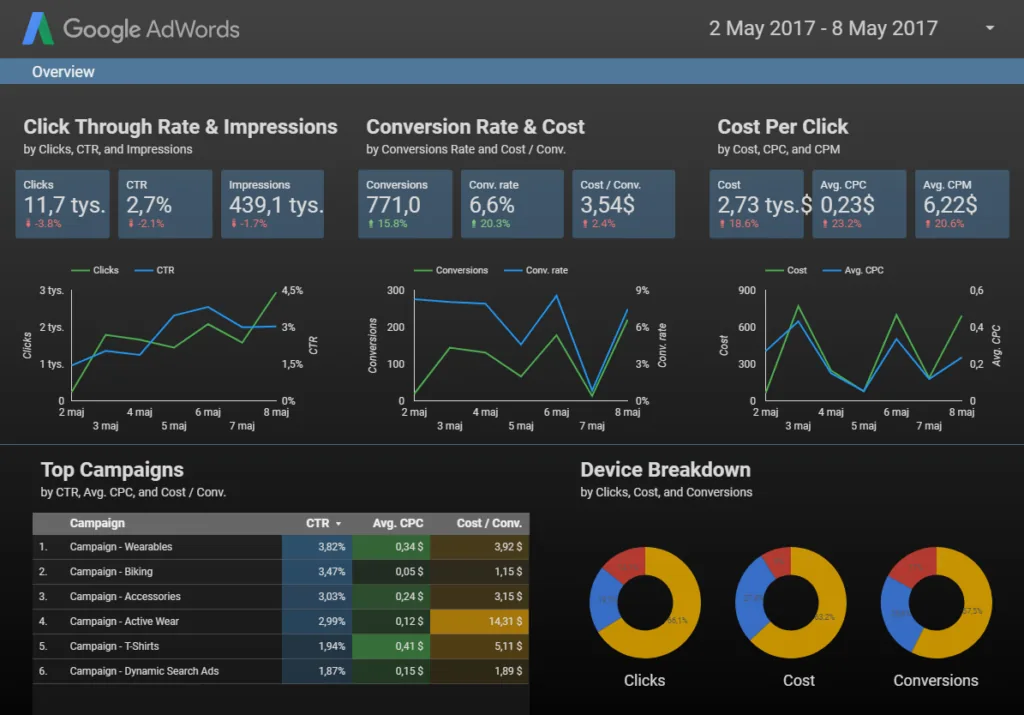
Task: Toggle the Avg. CPC legend item
Action: point(854,270)
